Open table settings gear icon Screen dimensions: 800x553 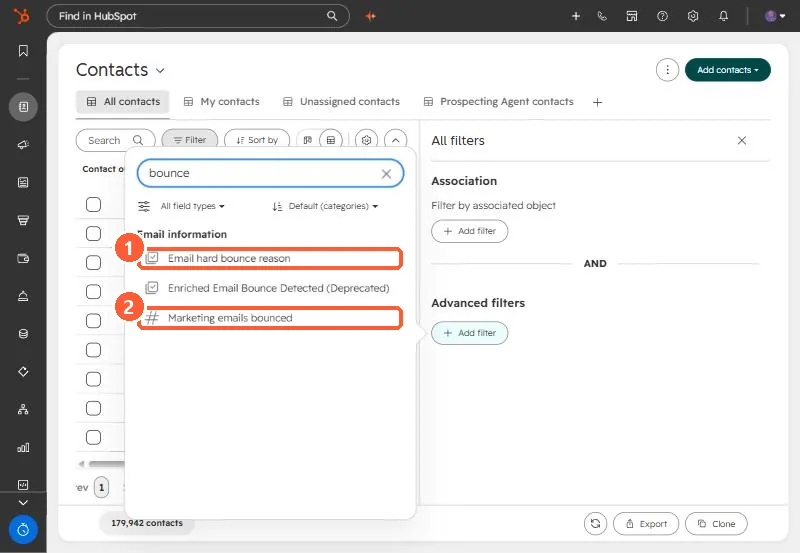click(x=366, y=140)
